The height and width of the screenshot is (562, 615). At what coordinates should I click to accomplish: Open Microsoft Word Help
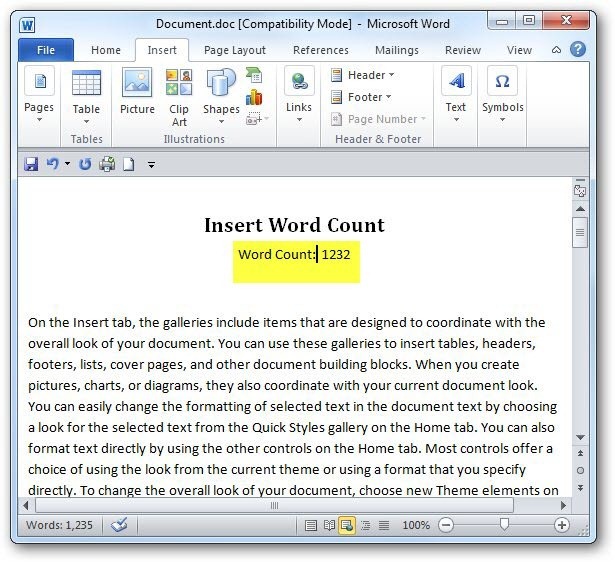(x=578, y=50)
